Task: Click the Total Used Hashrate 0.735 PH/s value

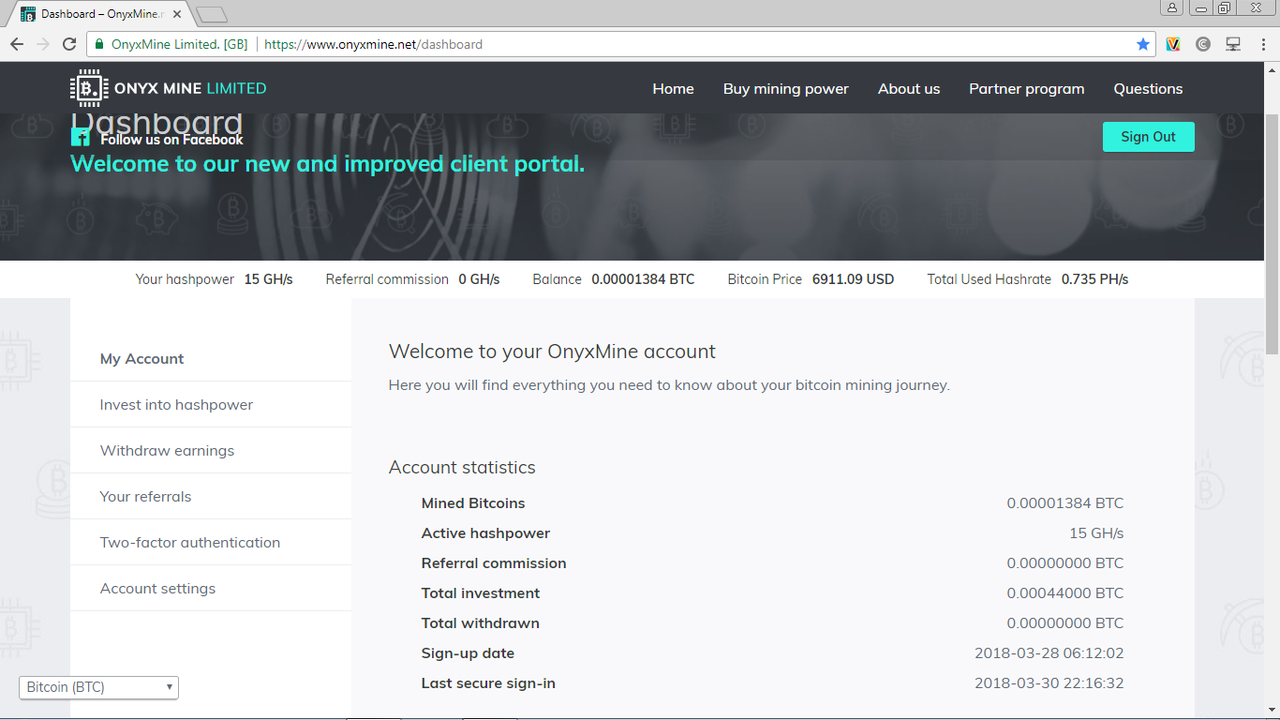Action: coord(1094,279)
